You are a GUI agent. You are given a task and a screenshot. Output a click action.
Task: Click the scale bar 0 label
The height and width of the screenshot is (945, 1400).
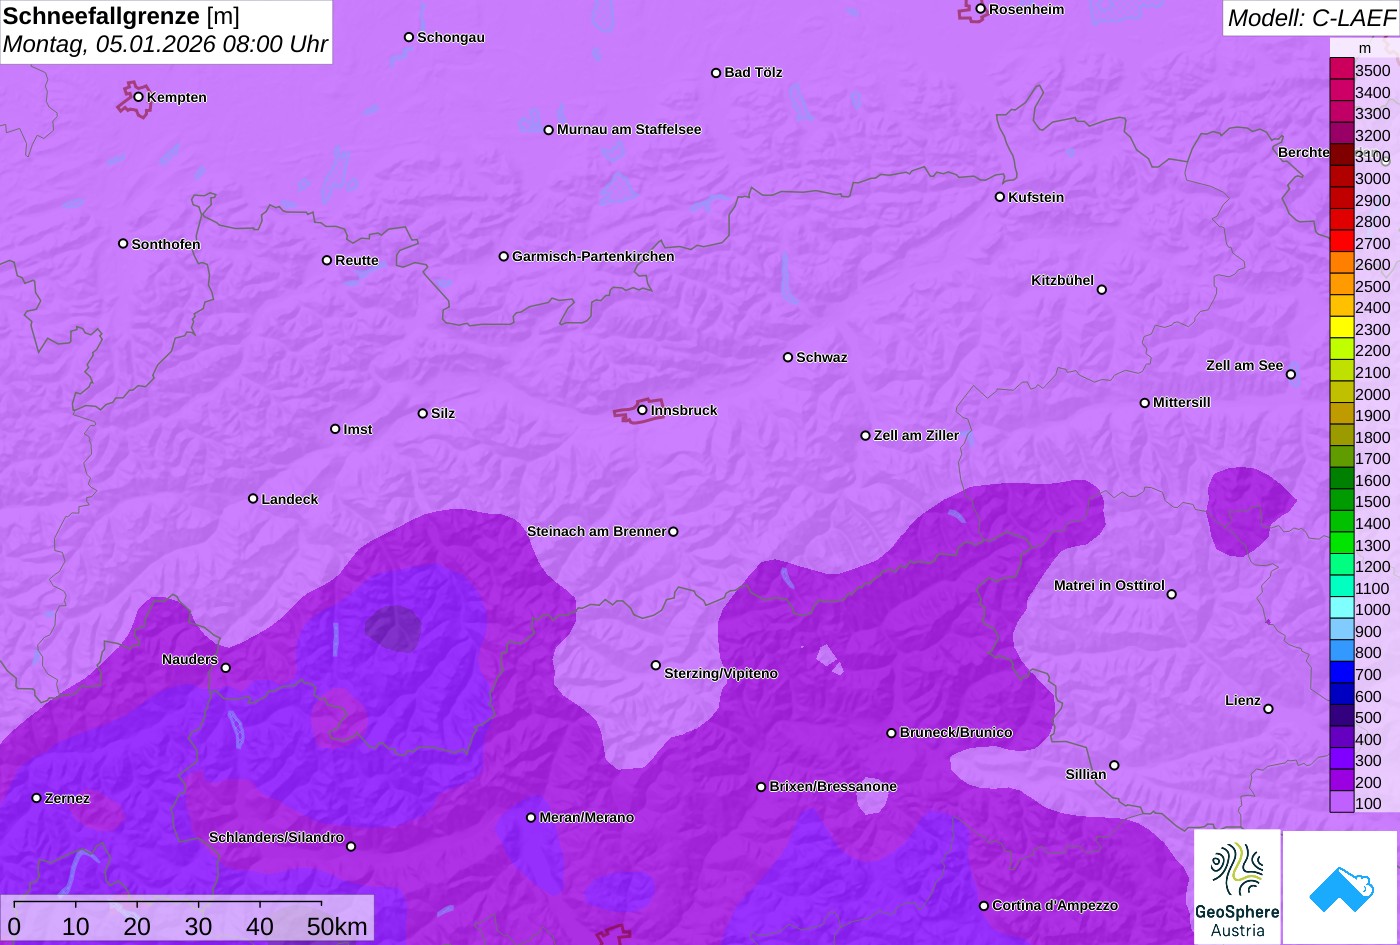click(x=14, y=926)
